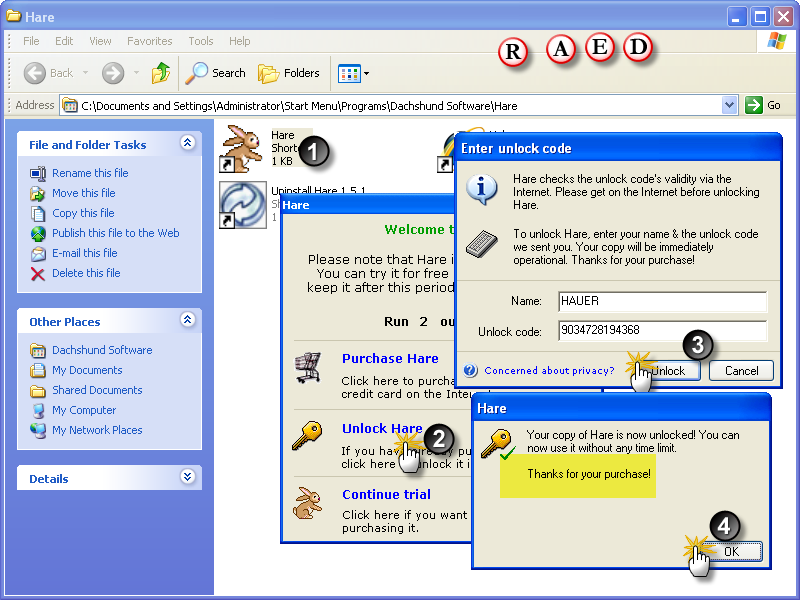This screenshot has height=600, width=800.
Task: Open the Back history dropdown arrow
Action: [x=85, y=73]
